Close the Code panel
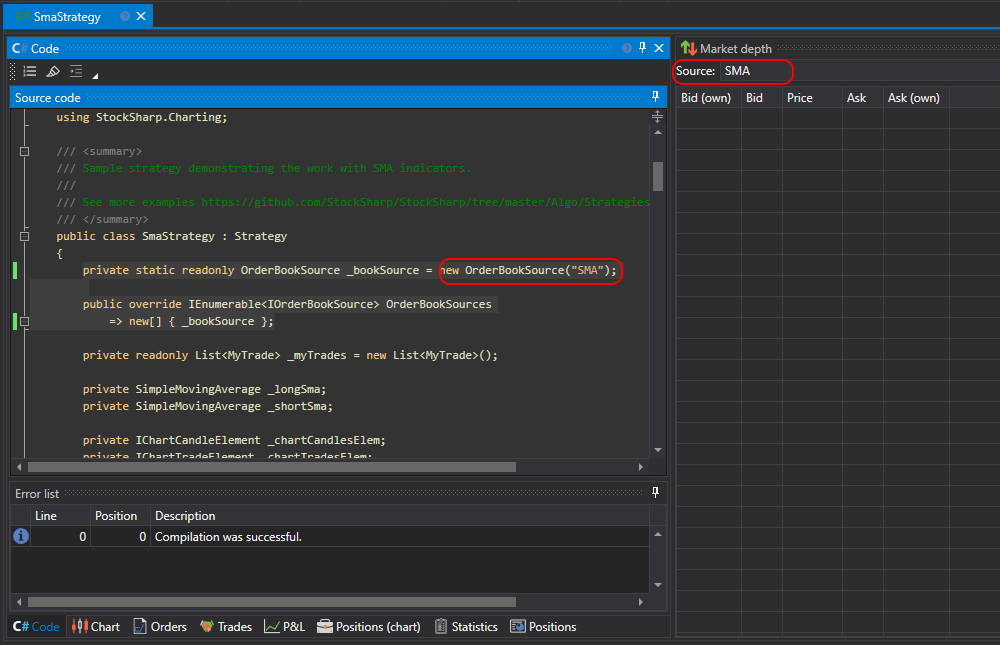The width and height of the screenshot is (1000, 645). click(x=659, y=48)
